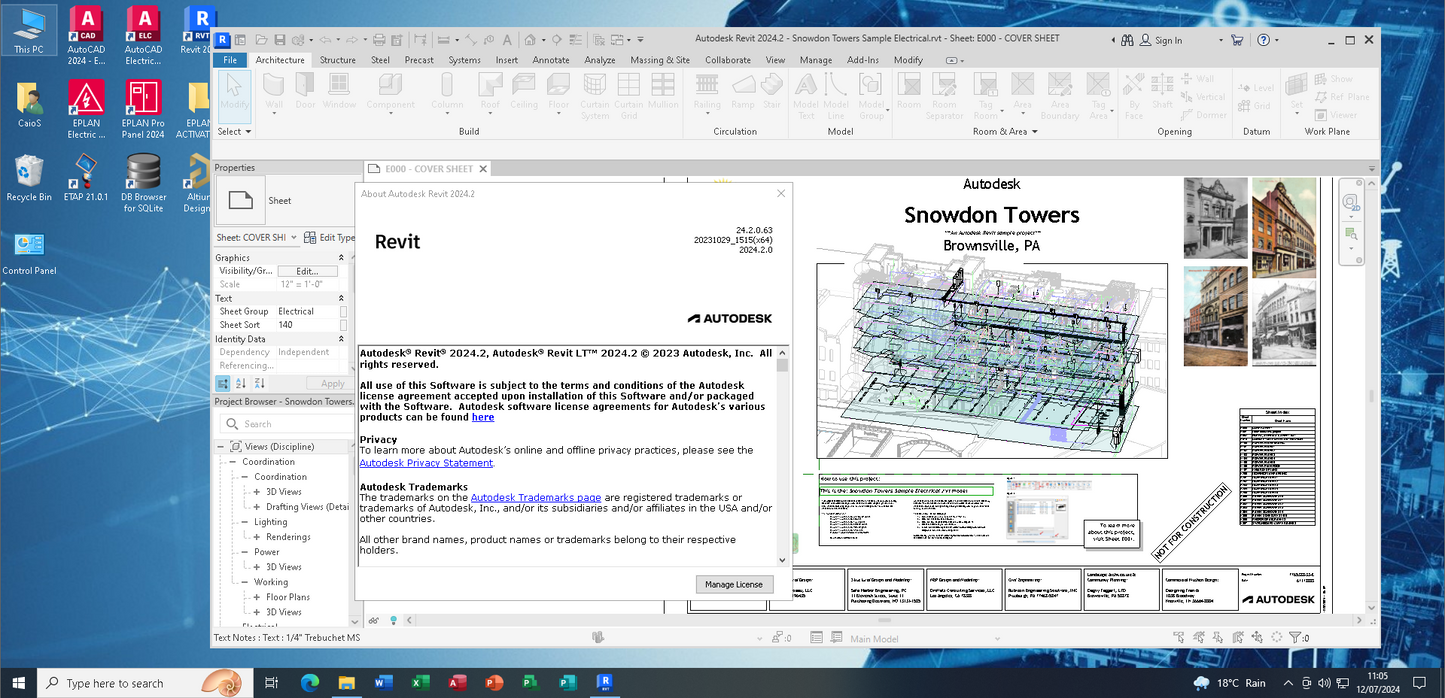Click the Visibility/Graphics Edit... button
The width and height of the screenshot is (1445, 698).
tap(307, 271)
